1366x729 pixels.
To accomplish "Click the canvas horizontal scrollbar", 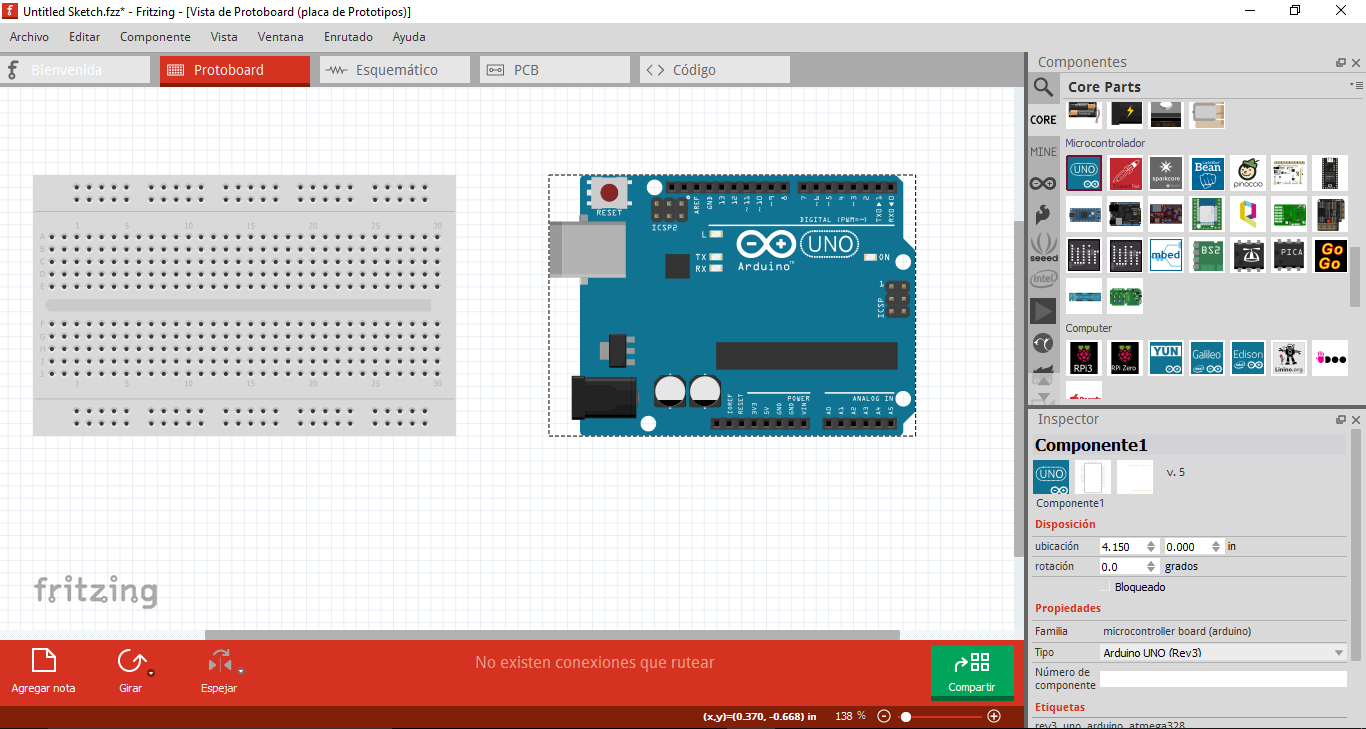I will [x=552, y=634].
